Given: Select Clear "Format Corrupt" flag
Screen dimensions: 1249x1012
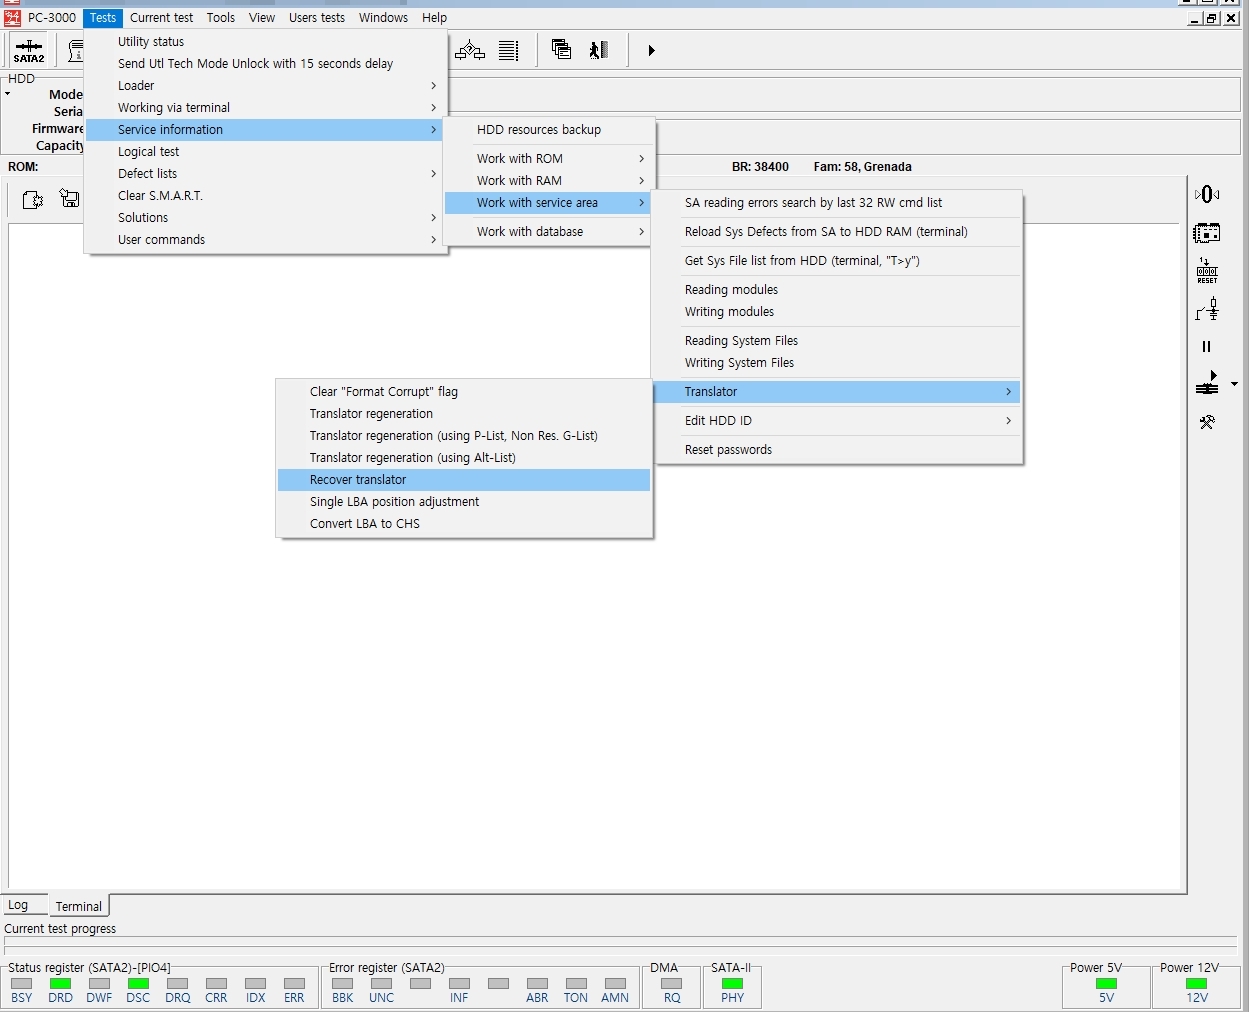Looking at the screenshot, I should click(x=464, y=392).
